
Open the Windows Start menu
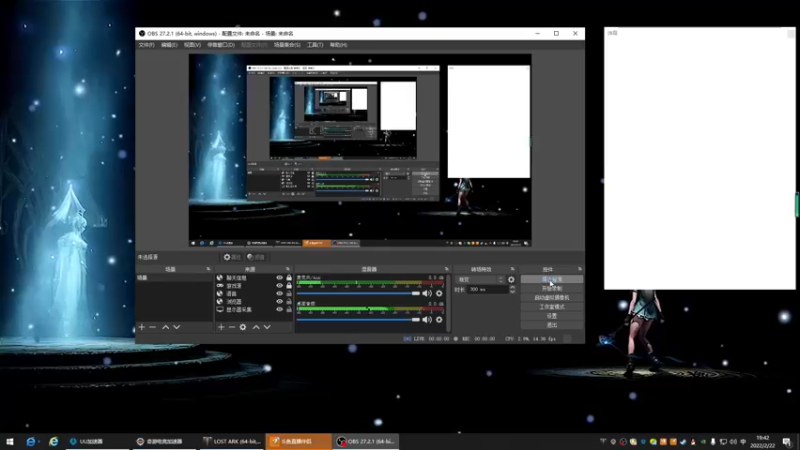click(x=9, y=441)
